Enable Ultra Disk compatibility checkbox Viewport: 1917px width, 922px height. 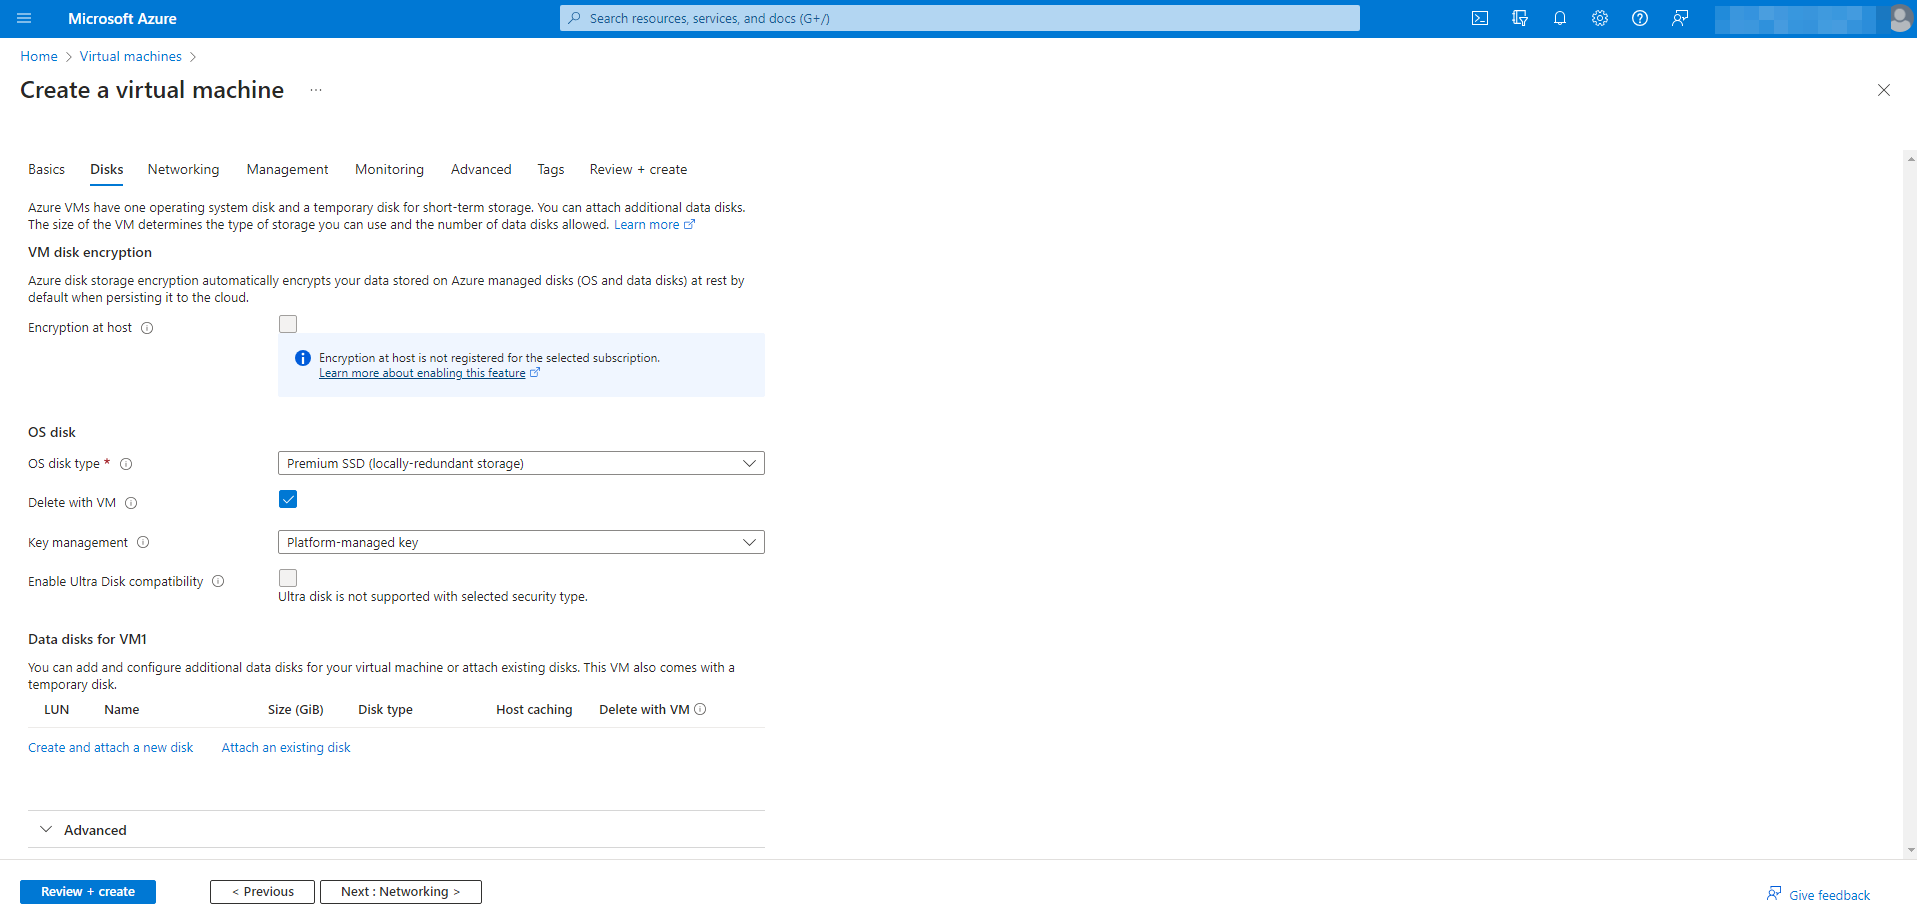point(288,578)
